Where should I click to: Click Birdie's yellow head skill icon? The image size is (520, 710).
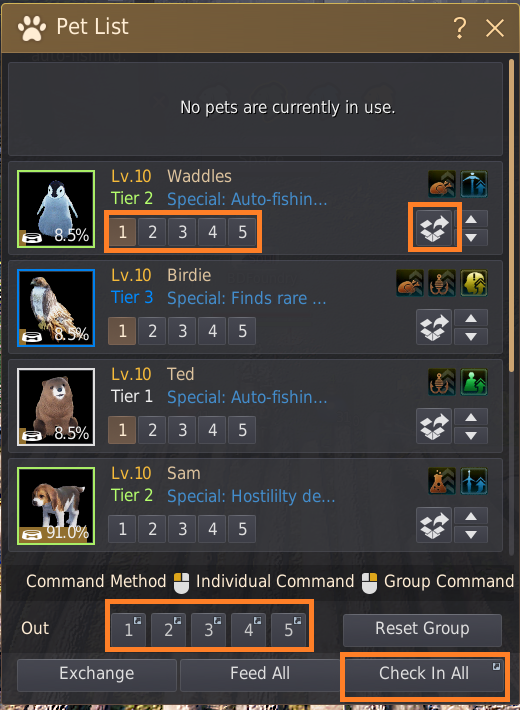(x=474, y=283)
